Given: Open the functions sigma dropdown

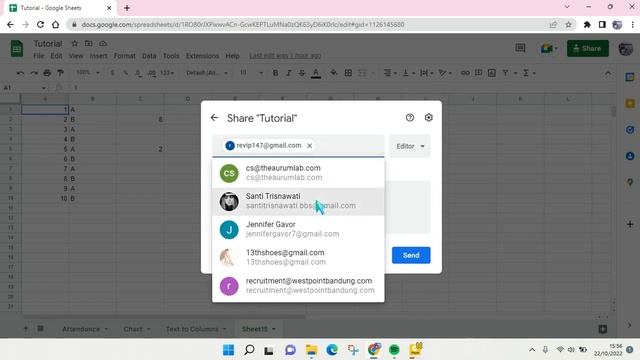Looking at the screenshot, I should (529, 73).
